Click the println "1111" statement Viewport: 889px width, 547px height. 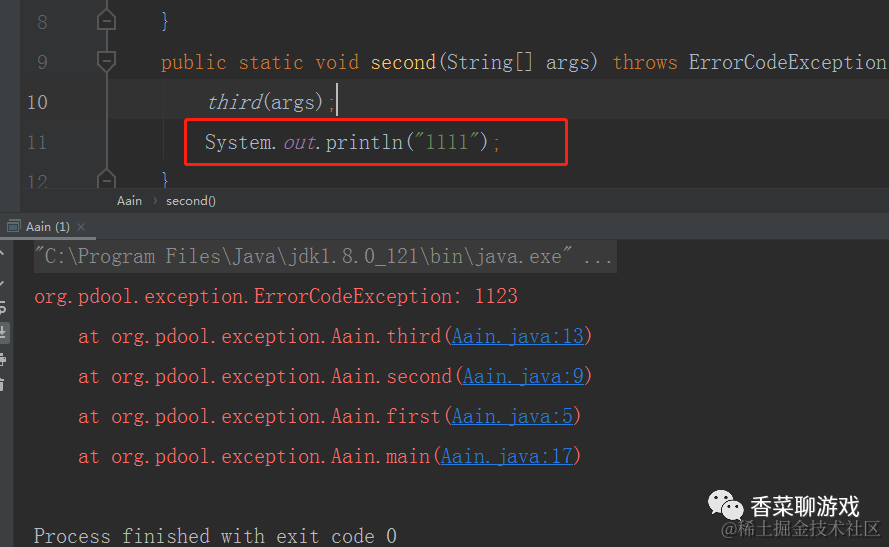pos(352,142)
